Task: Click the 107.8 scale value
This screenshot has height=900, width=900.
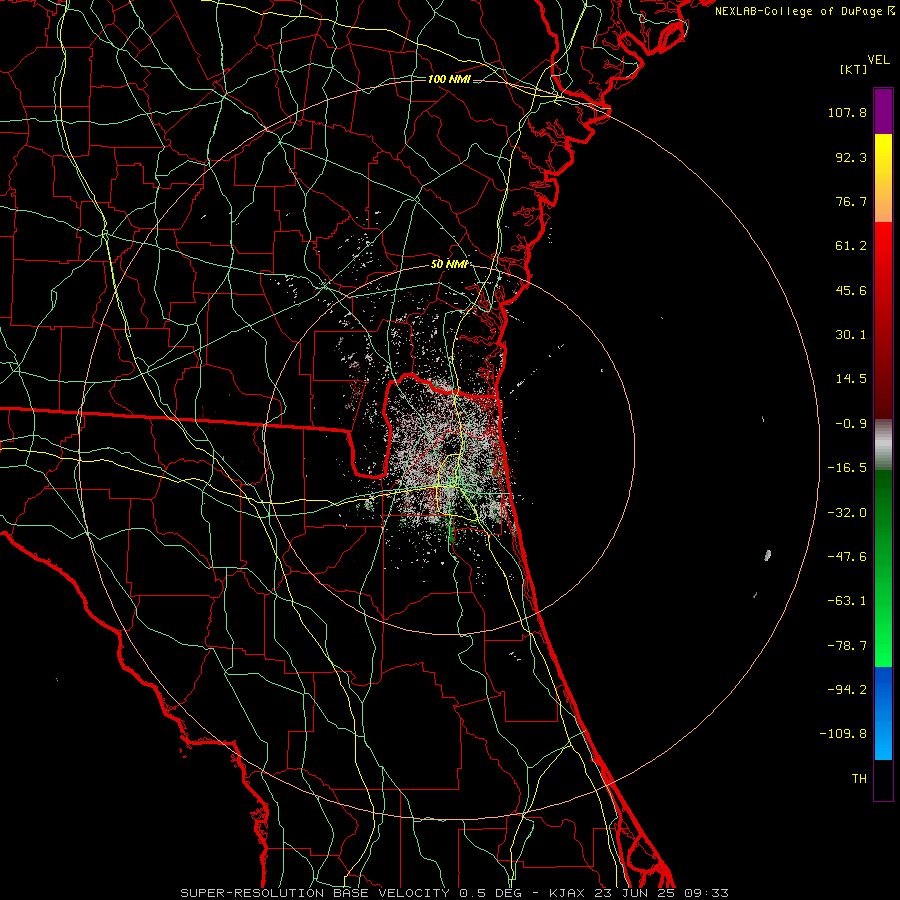Action: tap(847, 112)
